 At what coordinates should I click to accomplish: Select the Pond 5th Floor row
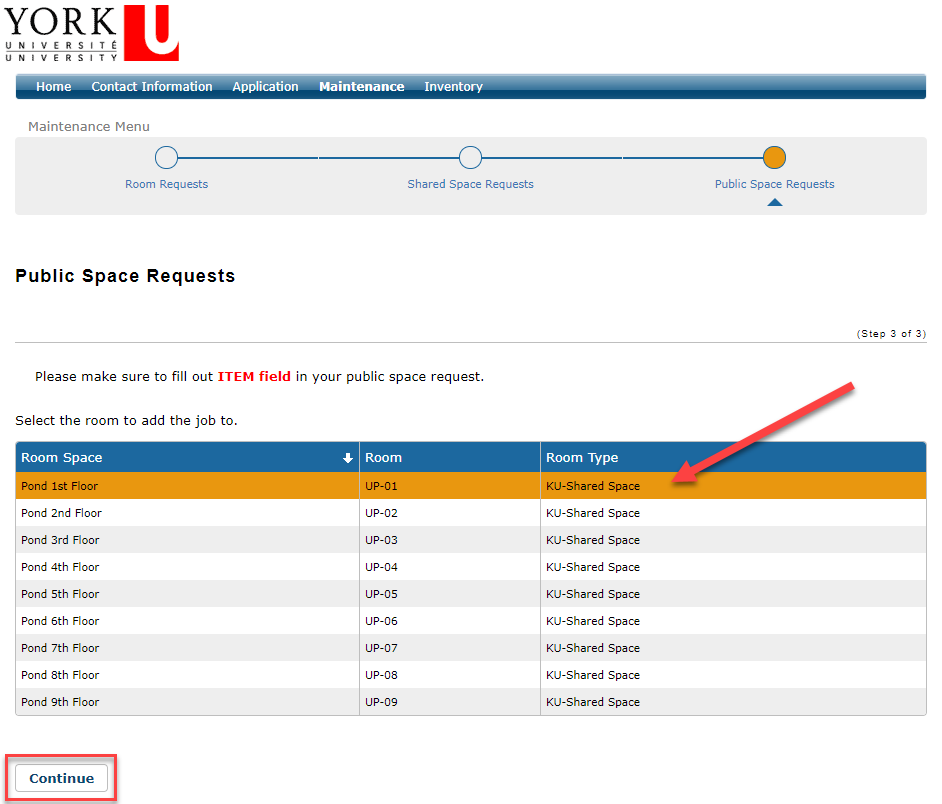pyautogui.click(x=471, y=594)
